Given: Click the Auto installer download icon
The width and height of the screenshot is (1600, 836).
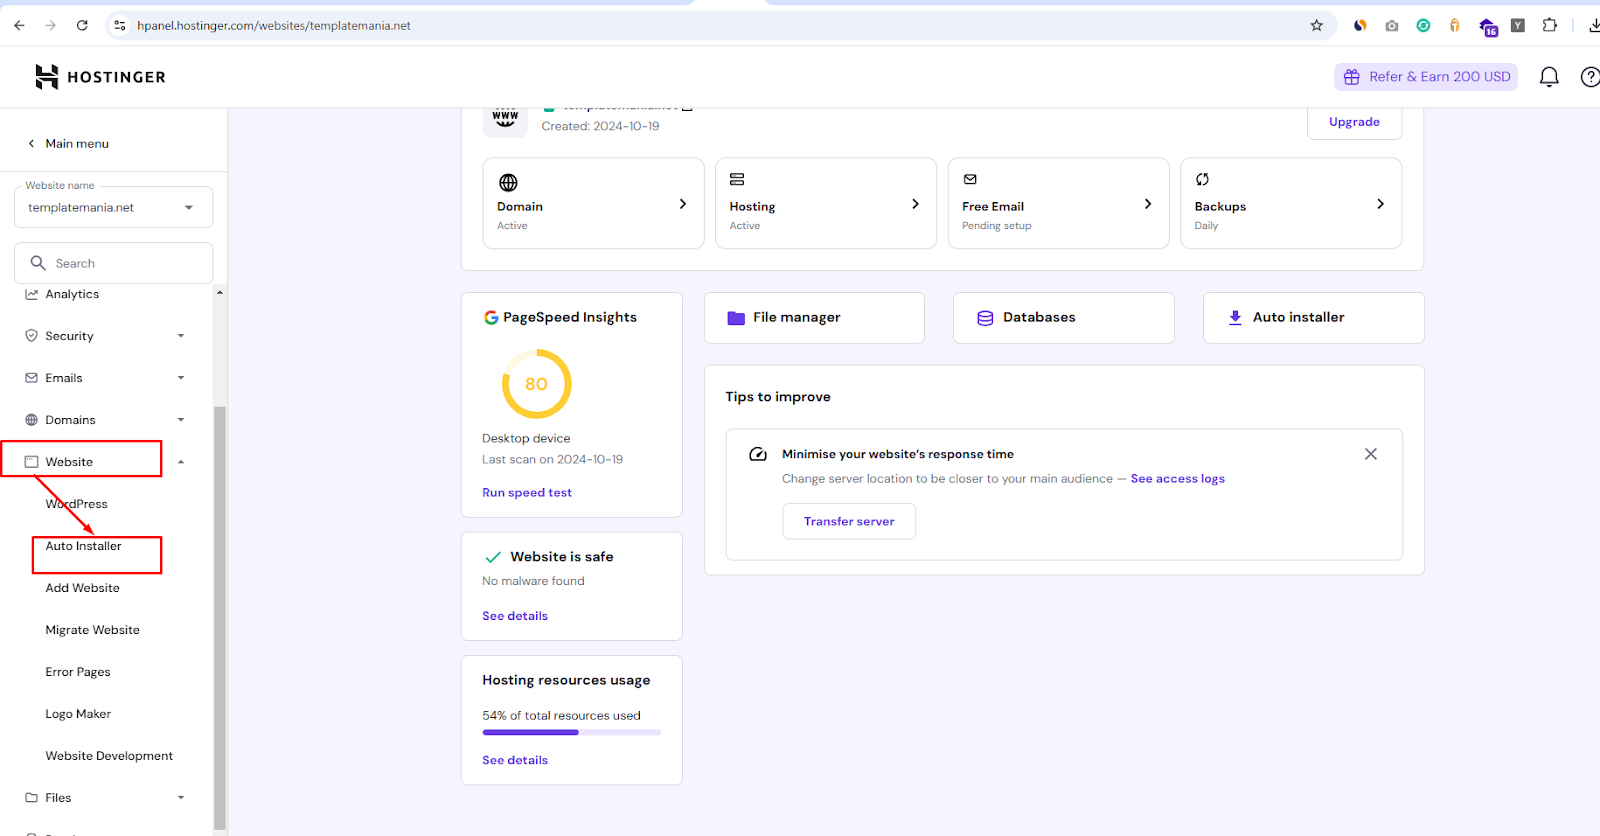Looking at the screenshot, I should 1235,318.
